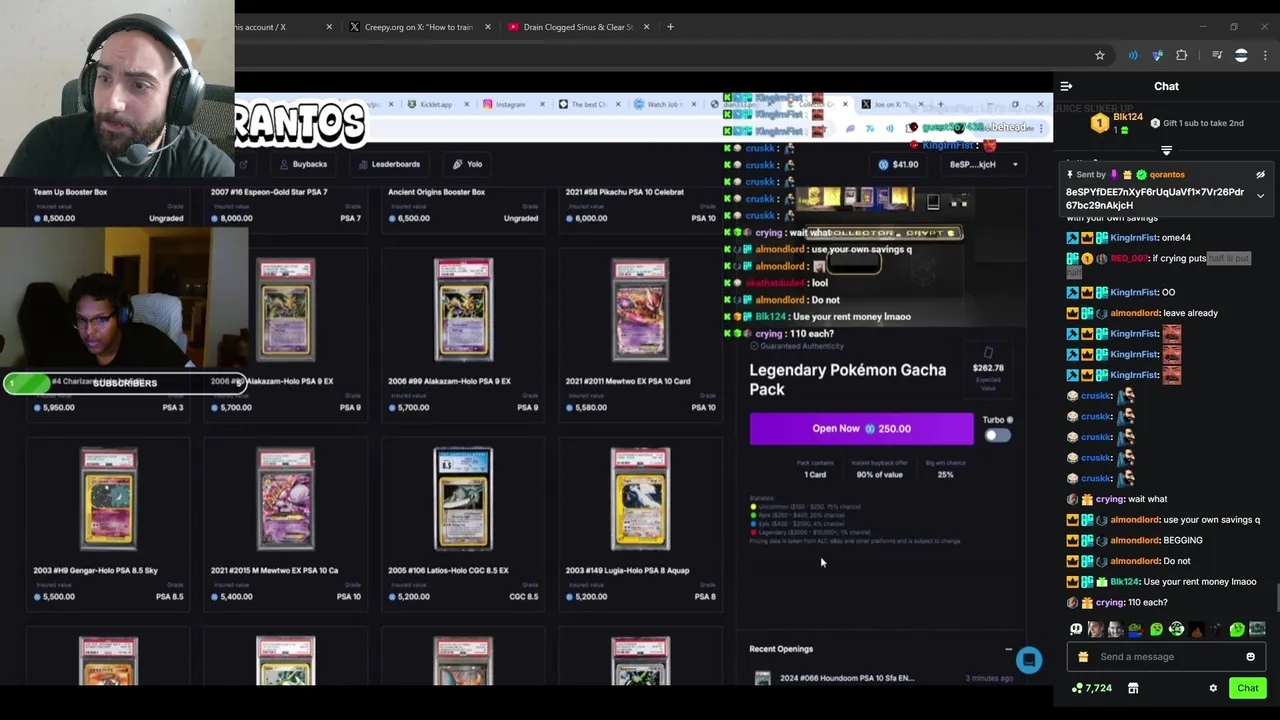Open a new browser tab

tap(670, 27)
